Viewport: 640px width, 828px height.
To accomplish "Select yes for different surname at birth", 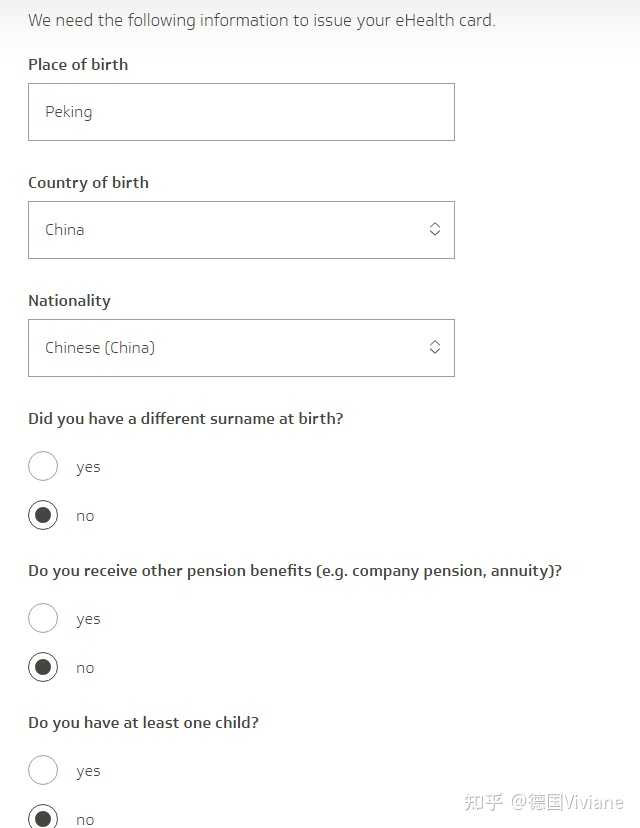I will coord(43,467).
